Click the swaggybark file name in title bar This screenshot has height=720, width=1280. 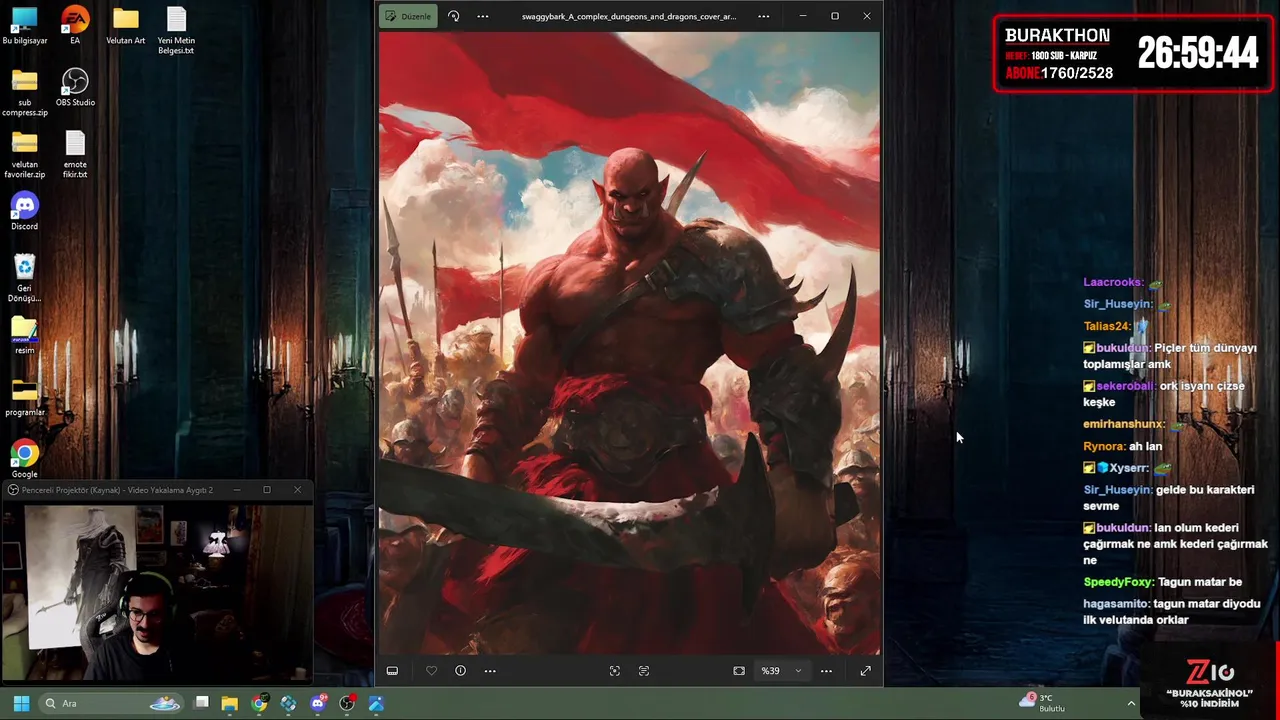coord(629,16)
